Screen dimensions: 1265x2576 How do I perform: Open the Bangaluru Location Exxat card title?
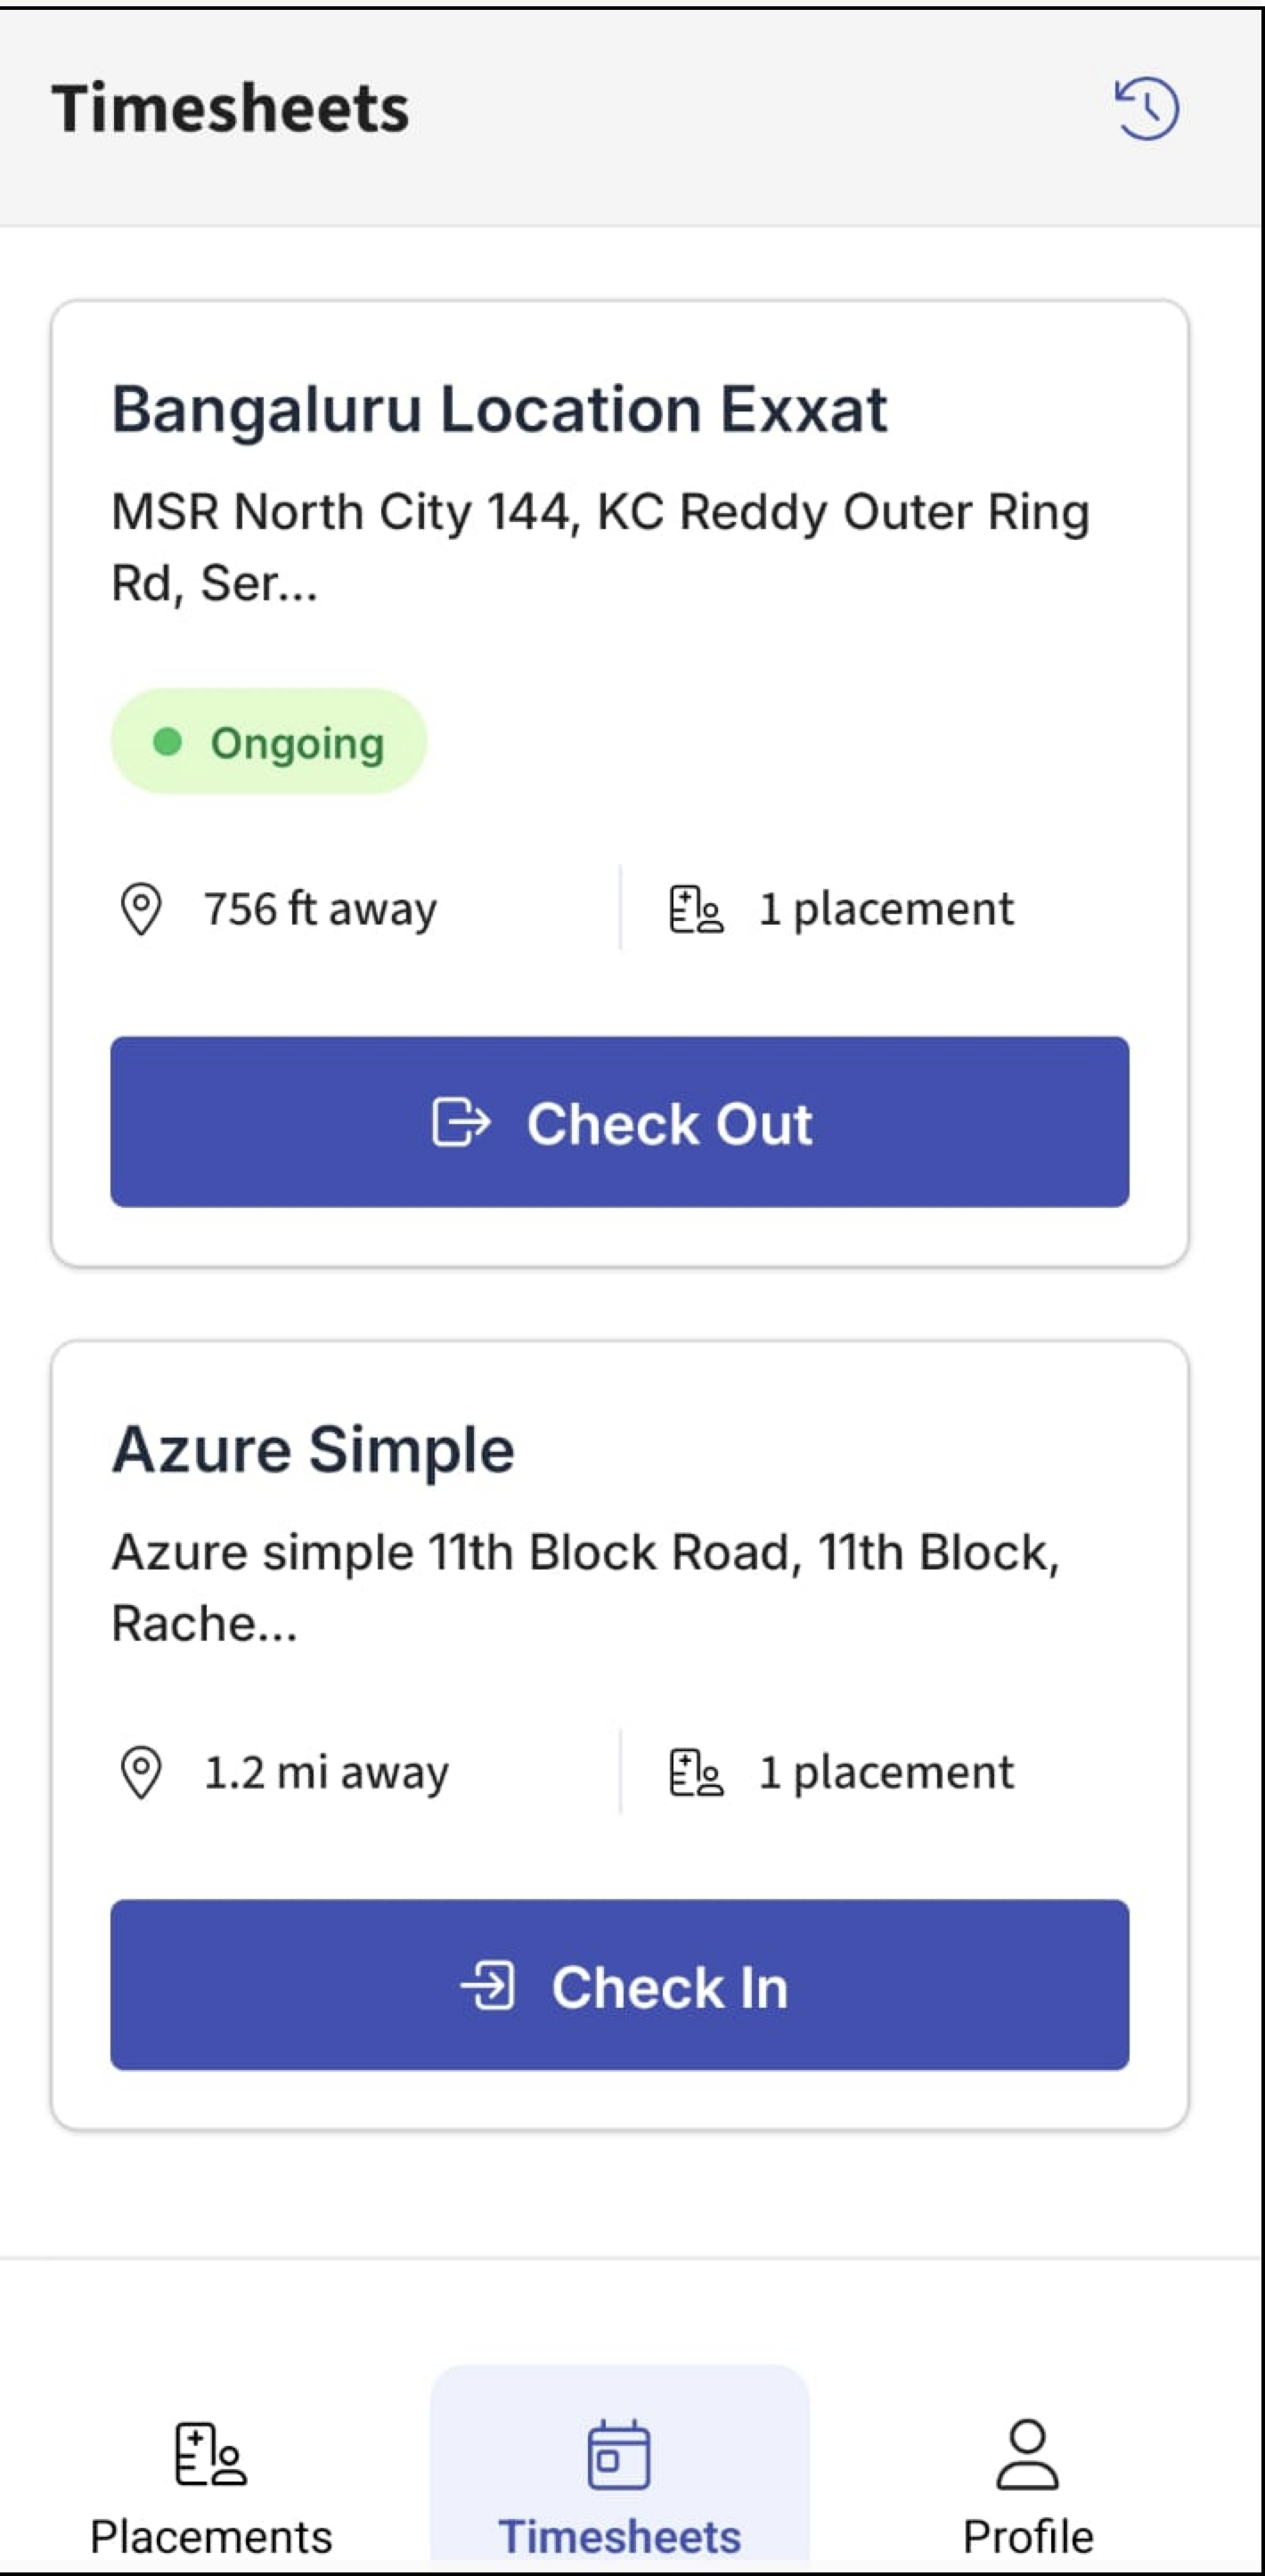click(x=499, y=410)
